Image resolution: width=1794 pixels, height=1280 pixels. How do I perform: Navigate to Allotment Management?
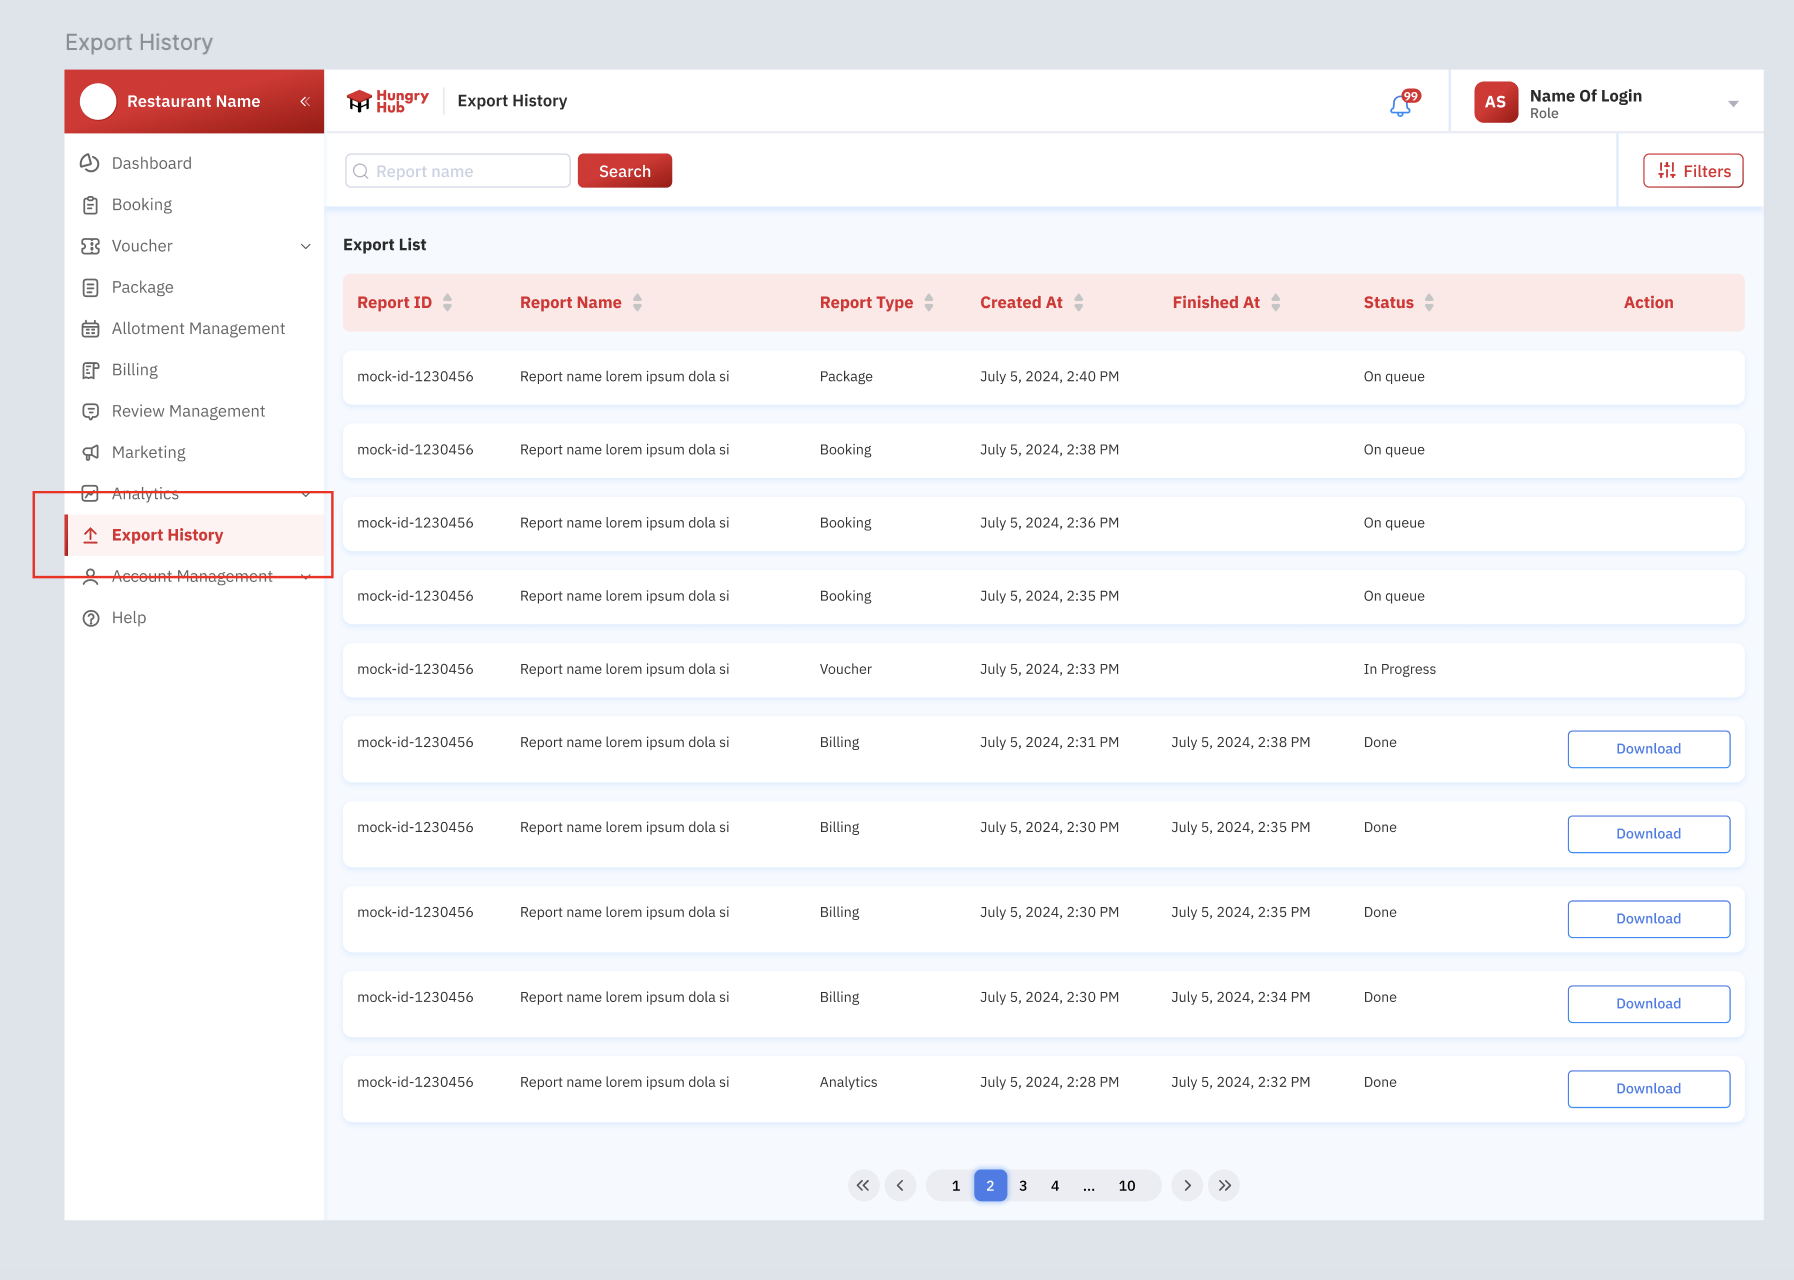[198, 328]
